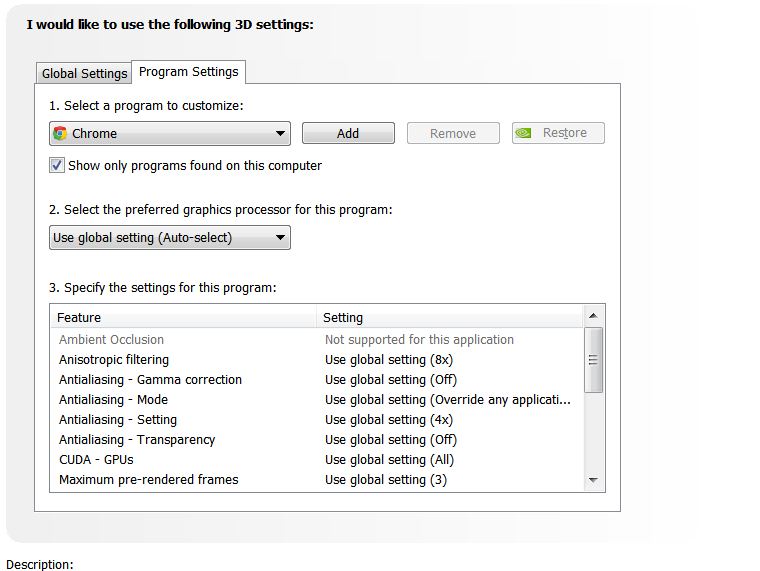
Task: Click the NVIDIA logo on Restore button
Action: tap(523, 133)
